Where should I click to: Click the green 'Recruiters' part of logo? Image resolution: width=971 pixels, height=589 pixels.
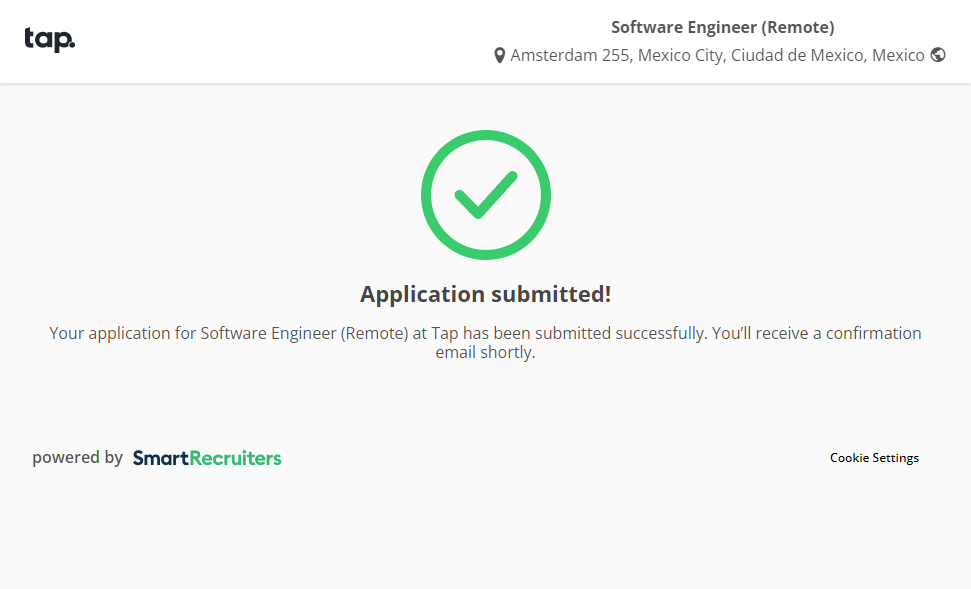pyautogui.click(x=236, y=458)
